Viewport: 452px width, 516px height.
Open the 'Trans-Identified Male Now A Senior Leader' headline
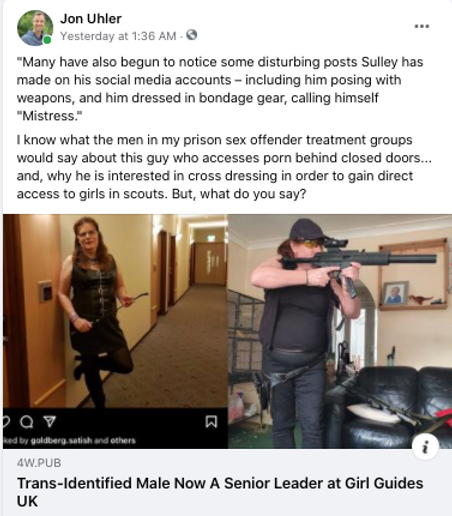click(x=220, y=492)
